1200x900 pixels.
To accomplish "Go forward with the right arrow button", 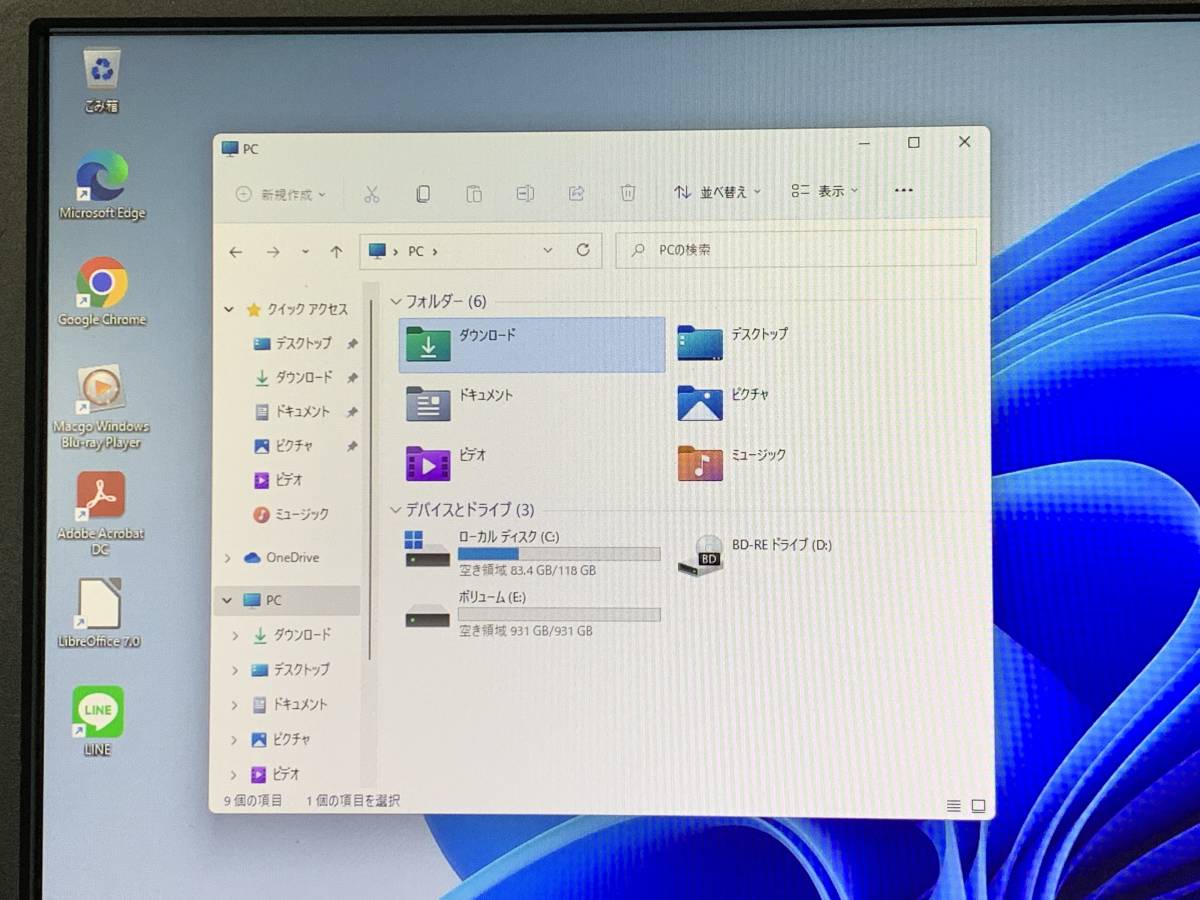I will pyautogui.click(x=273, y=253).
